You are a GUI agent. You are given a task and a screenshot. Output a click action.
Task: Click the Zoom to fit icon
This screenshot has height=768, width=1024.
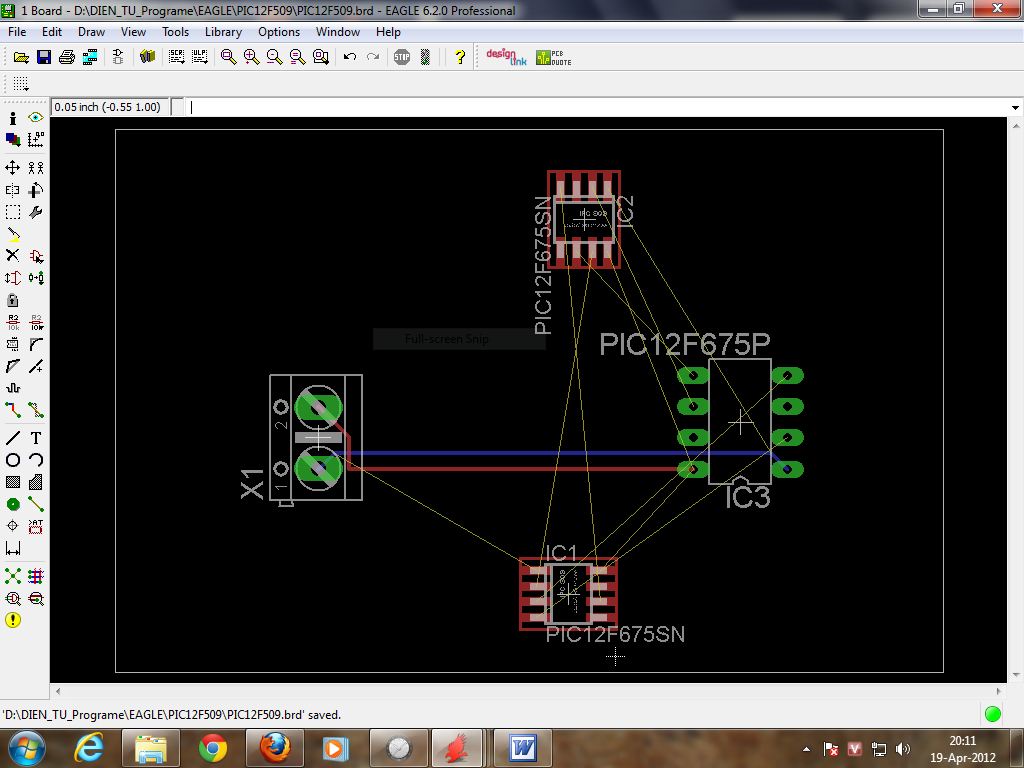(228, 58)
